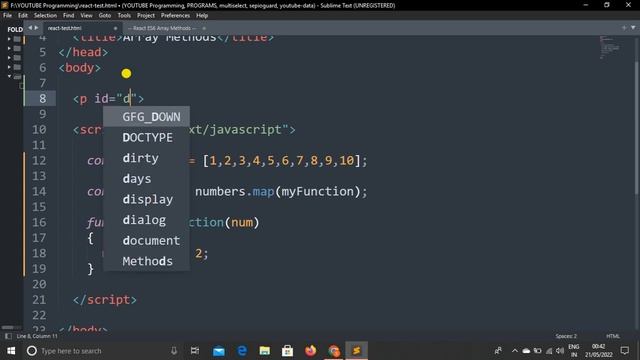Open the Edit menu
The width and height of the screenshot is (640, 360).
pos(23,16)
